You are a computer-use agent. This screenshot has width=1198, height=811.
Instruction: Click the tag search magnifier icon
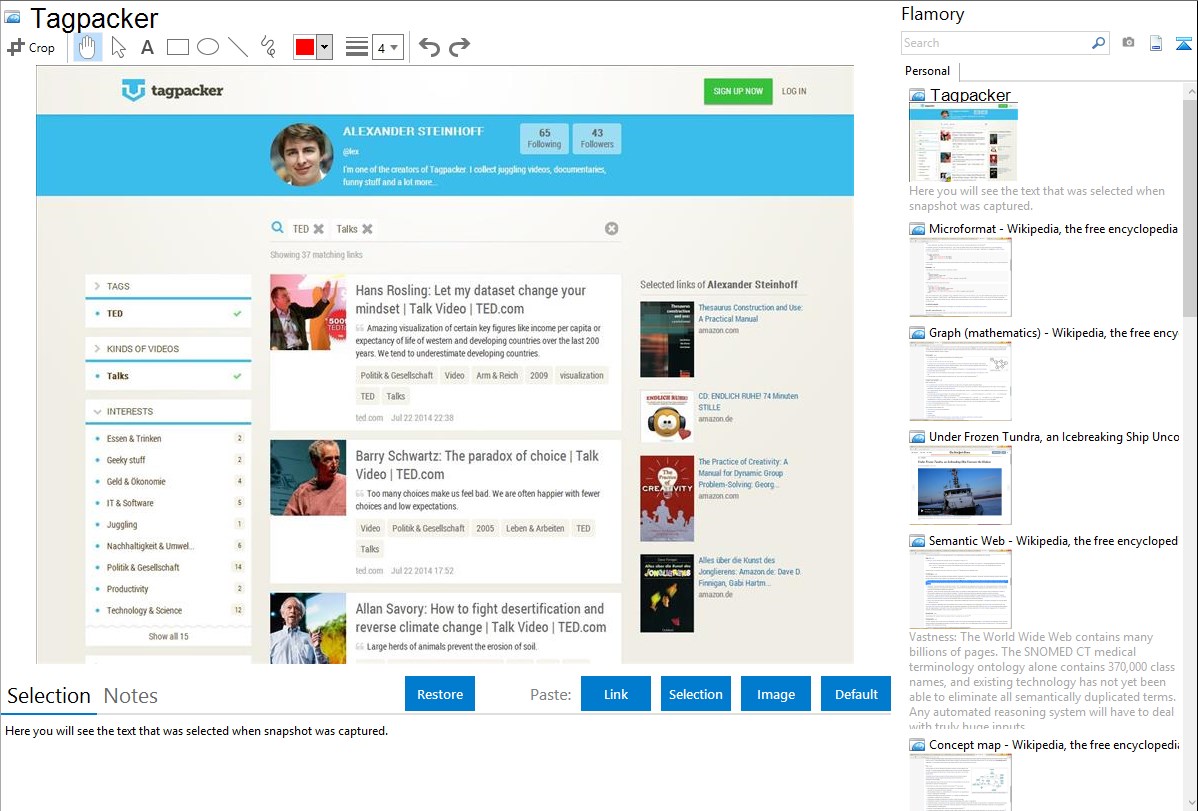(x=277, y=228)
